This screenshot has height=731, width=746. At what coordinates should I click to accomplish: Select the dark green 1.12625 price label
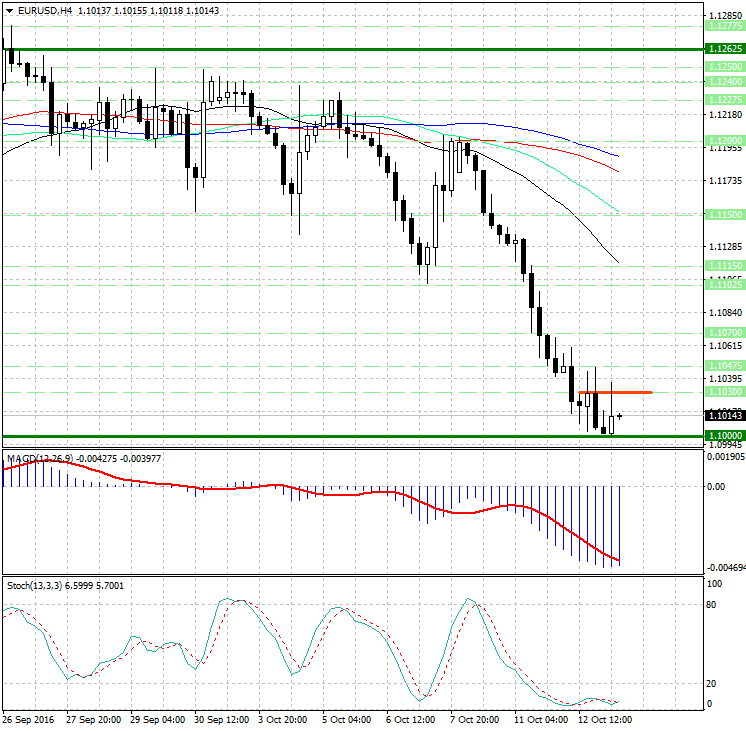pyautogui.click(x=723, y=49)
